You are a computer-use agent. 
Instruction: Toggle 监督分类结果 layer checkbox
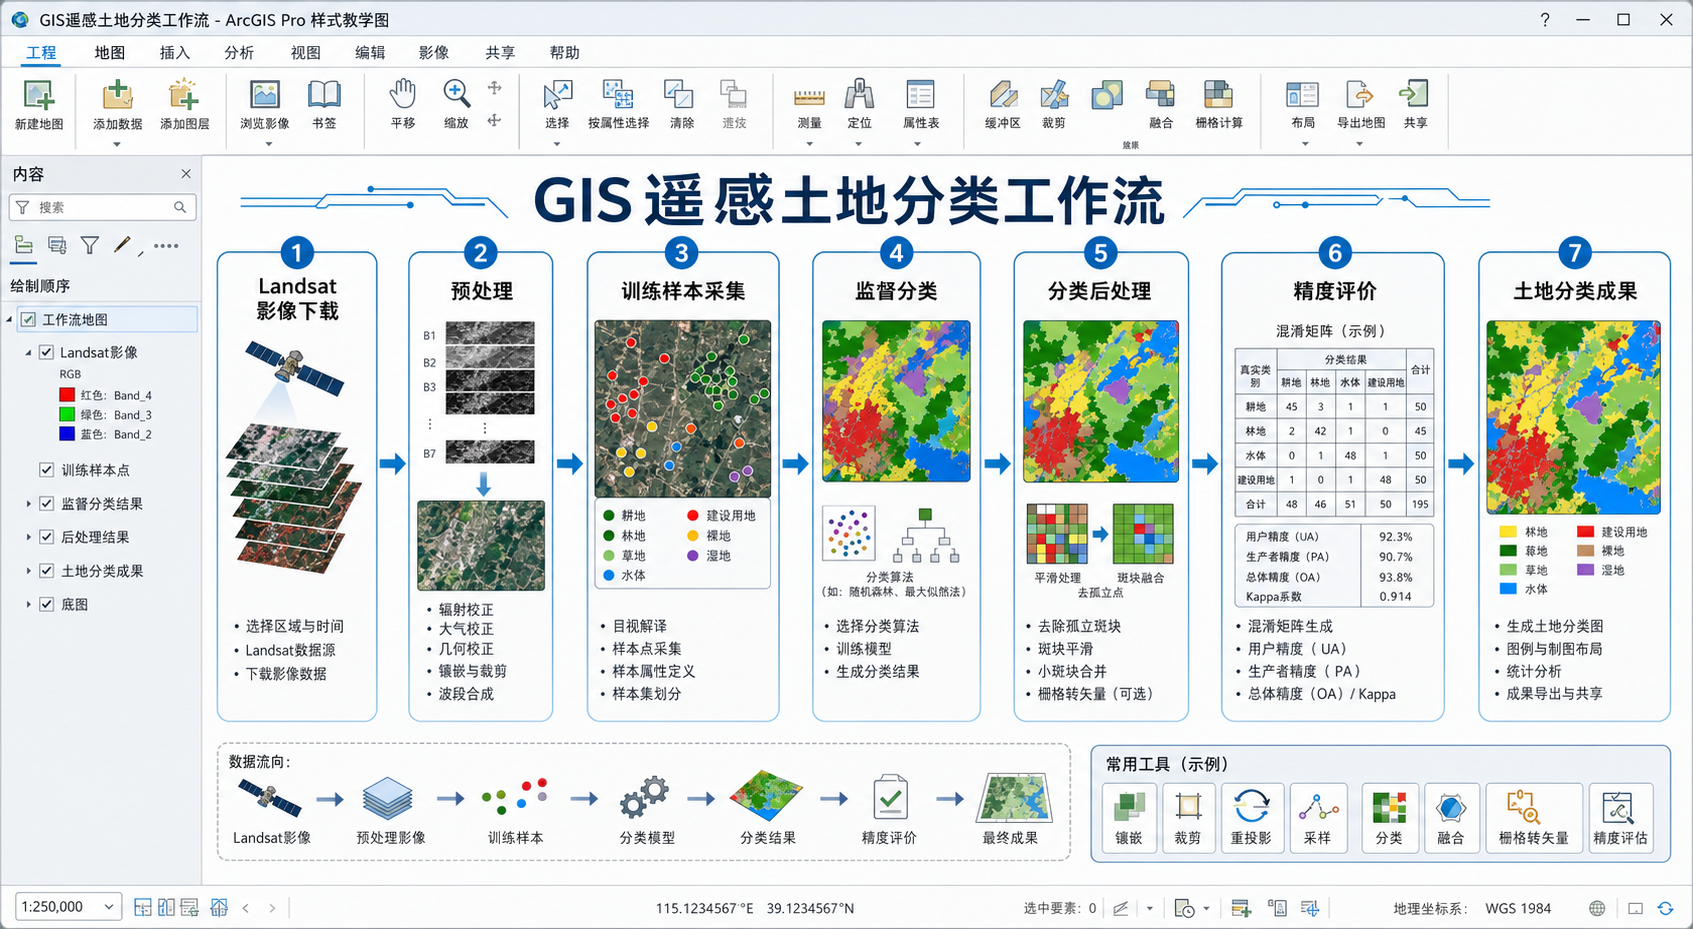(x=46, y=503)
